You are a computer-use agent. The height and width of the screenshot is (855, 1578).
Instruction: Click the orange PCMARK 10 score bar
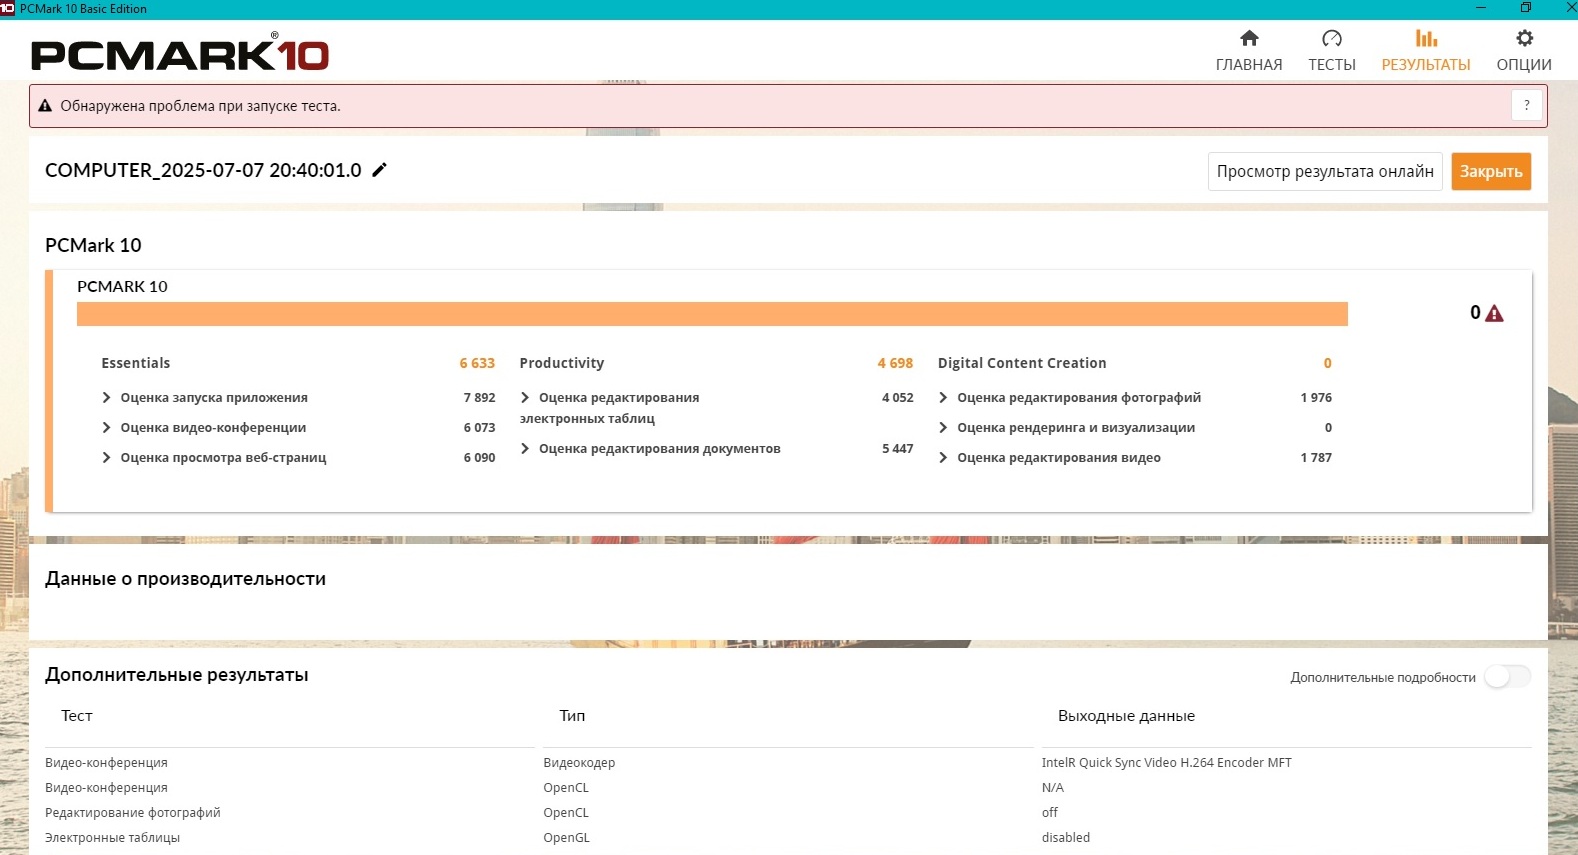click(712, 314)
